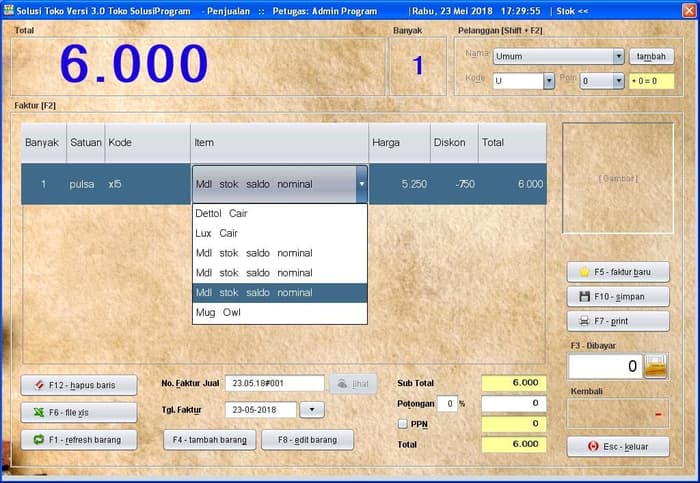The image size is (700, 483).
Task: Select Lux Cair from item list
Action: [x=216, y=233]
